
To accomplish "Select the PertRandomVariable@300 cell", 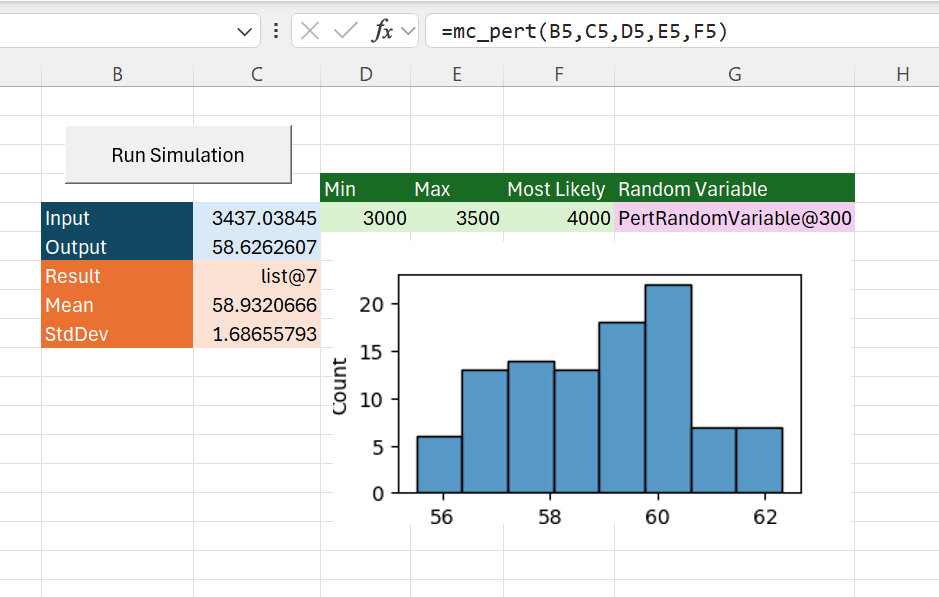I will pyautogui.click(x=735, y=217).
